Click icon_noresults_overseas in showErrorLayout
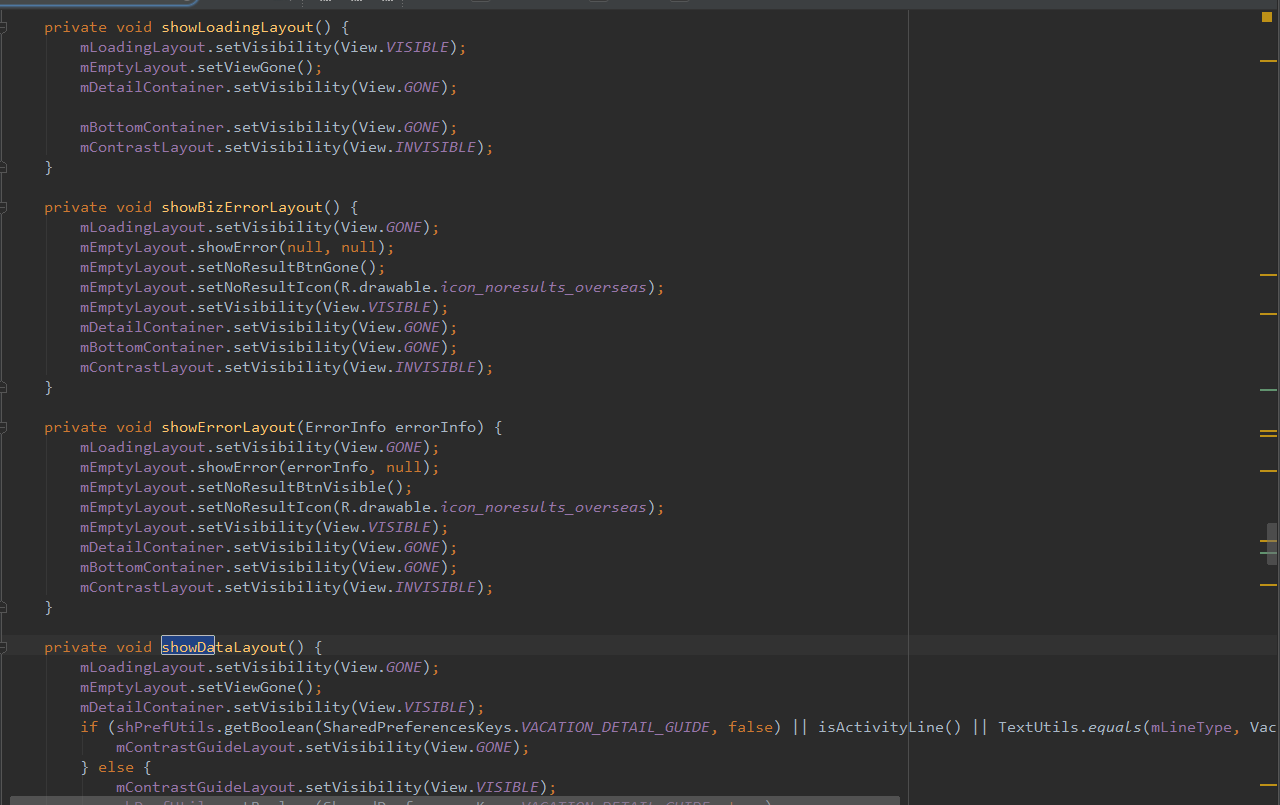This screenshot has height=805, width=1280. coord(544,507)
